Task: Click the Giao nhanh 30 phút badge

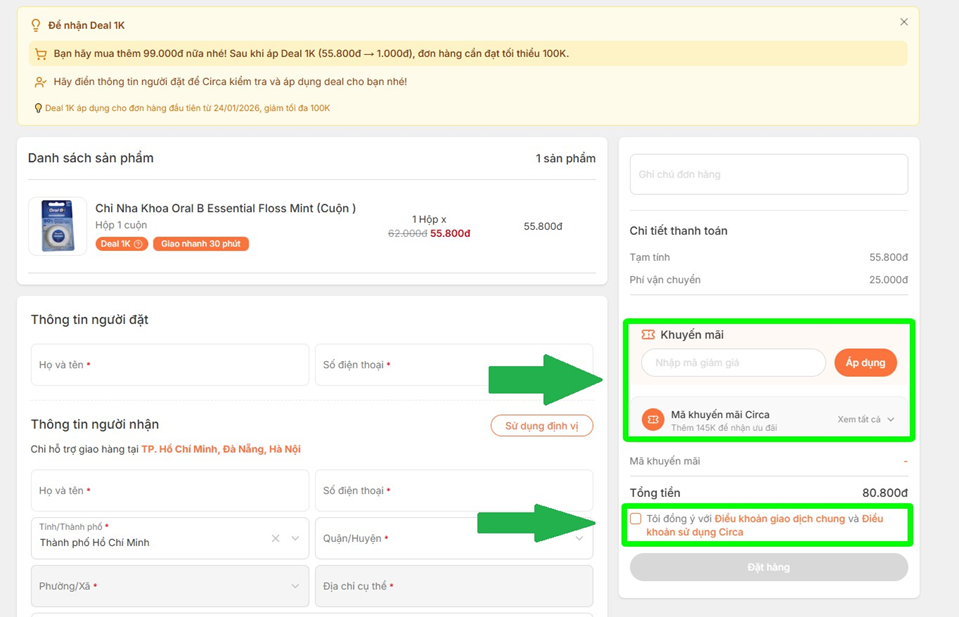Action: tap(201, 244)
